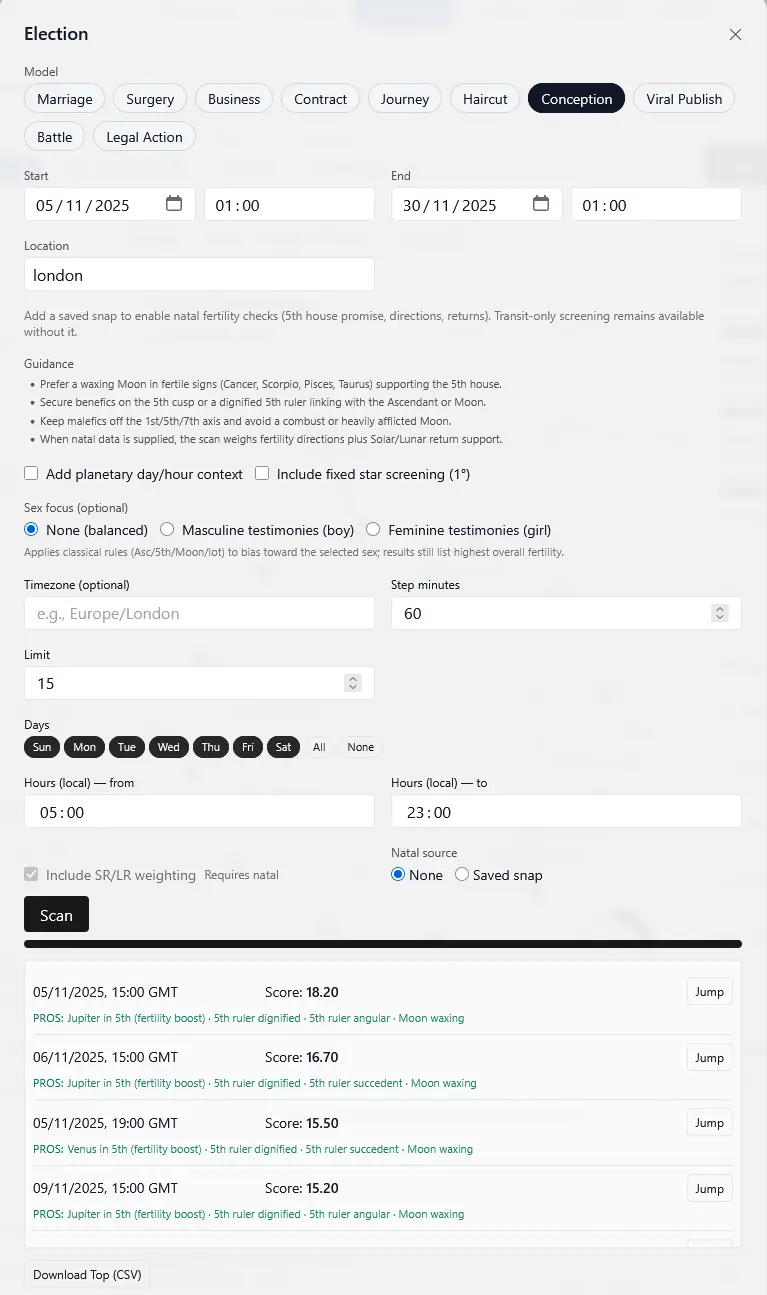Toggle the Sun day chip
Viewport: 767px width, 1295px height.
pos(42,747)
